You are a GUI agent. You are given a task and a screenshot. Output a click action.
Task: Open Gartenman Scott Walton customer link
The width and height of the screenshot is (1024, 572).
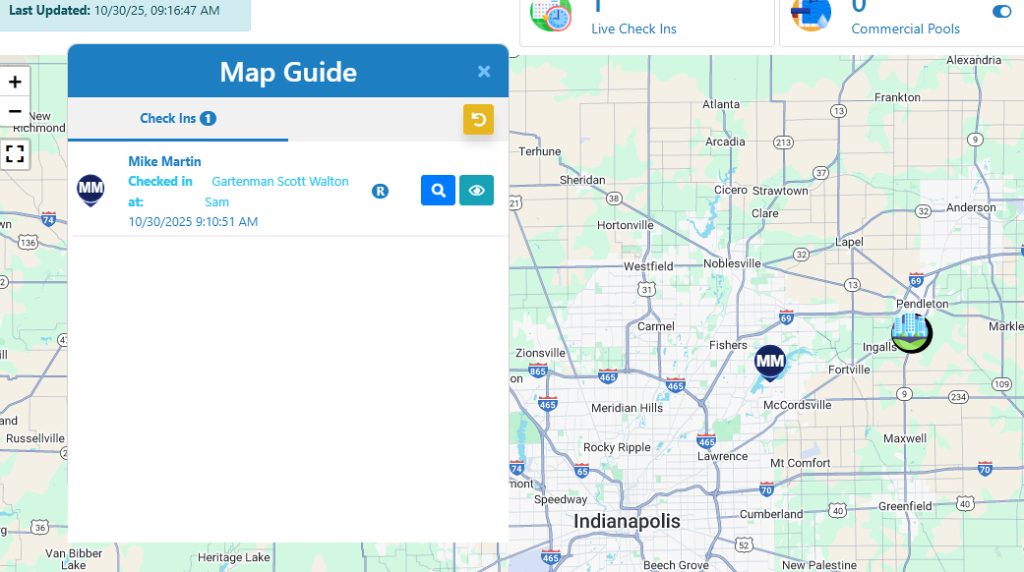click(x=280, y=182)
